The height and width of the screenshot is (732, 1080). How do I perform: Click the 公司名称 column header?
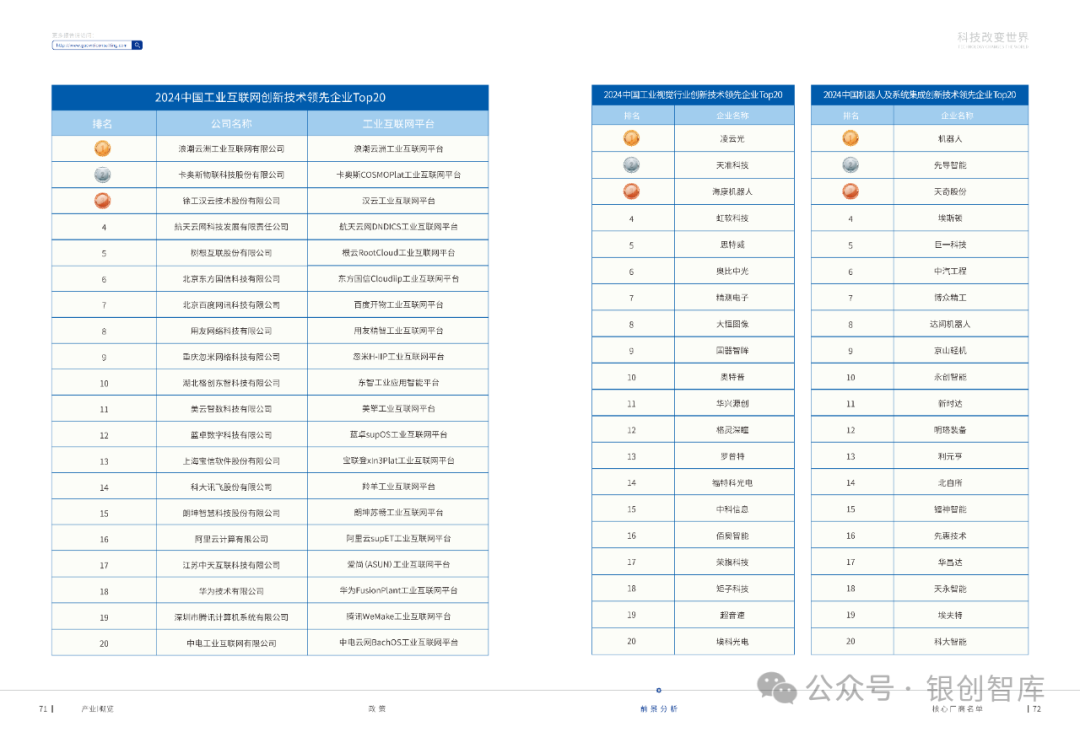pos(231,124)
